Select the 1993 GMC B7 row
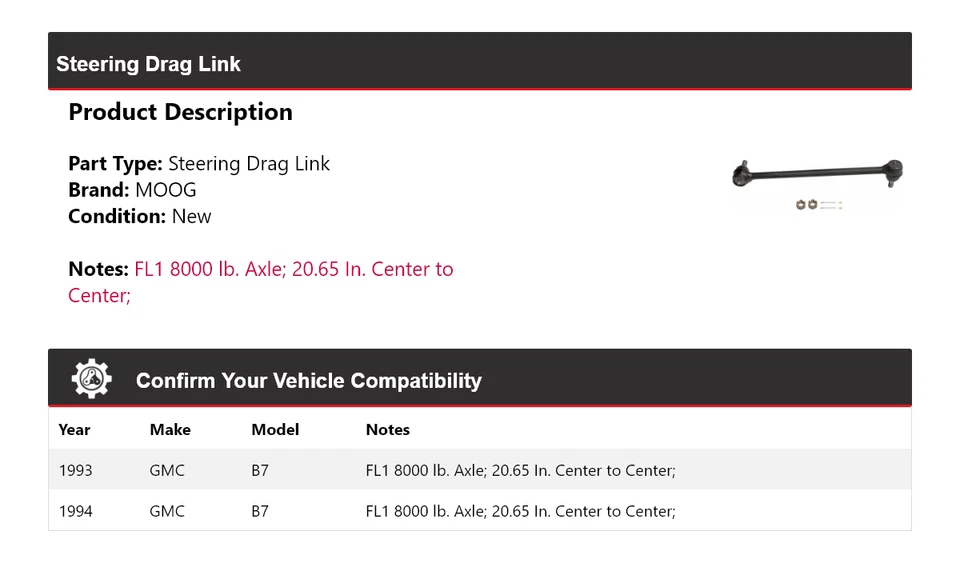Image resolution: width=960 pixels, height=563 pixels. click(479, 470)
